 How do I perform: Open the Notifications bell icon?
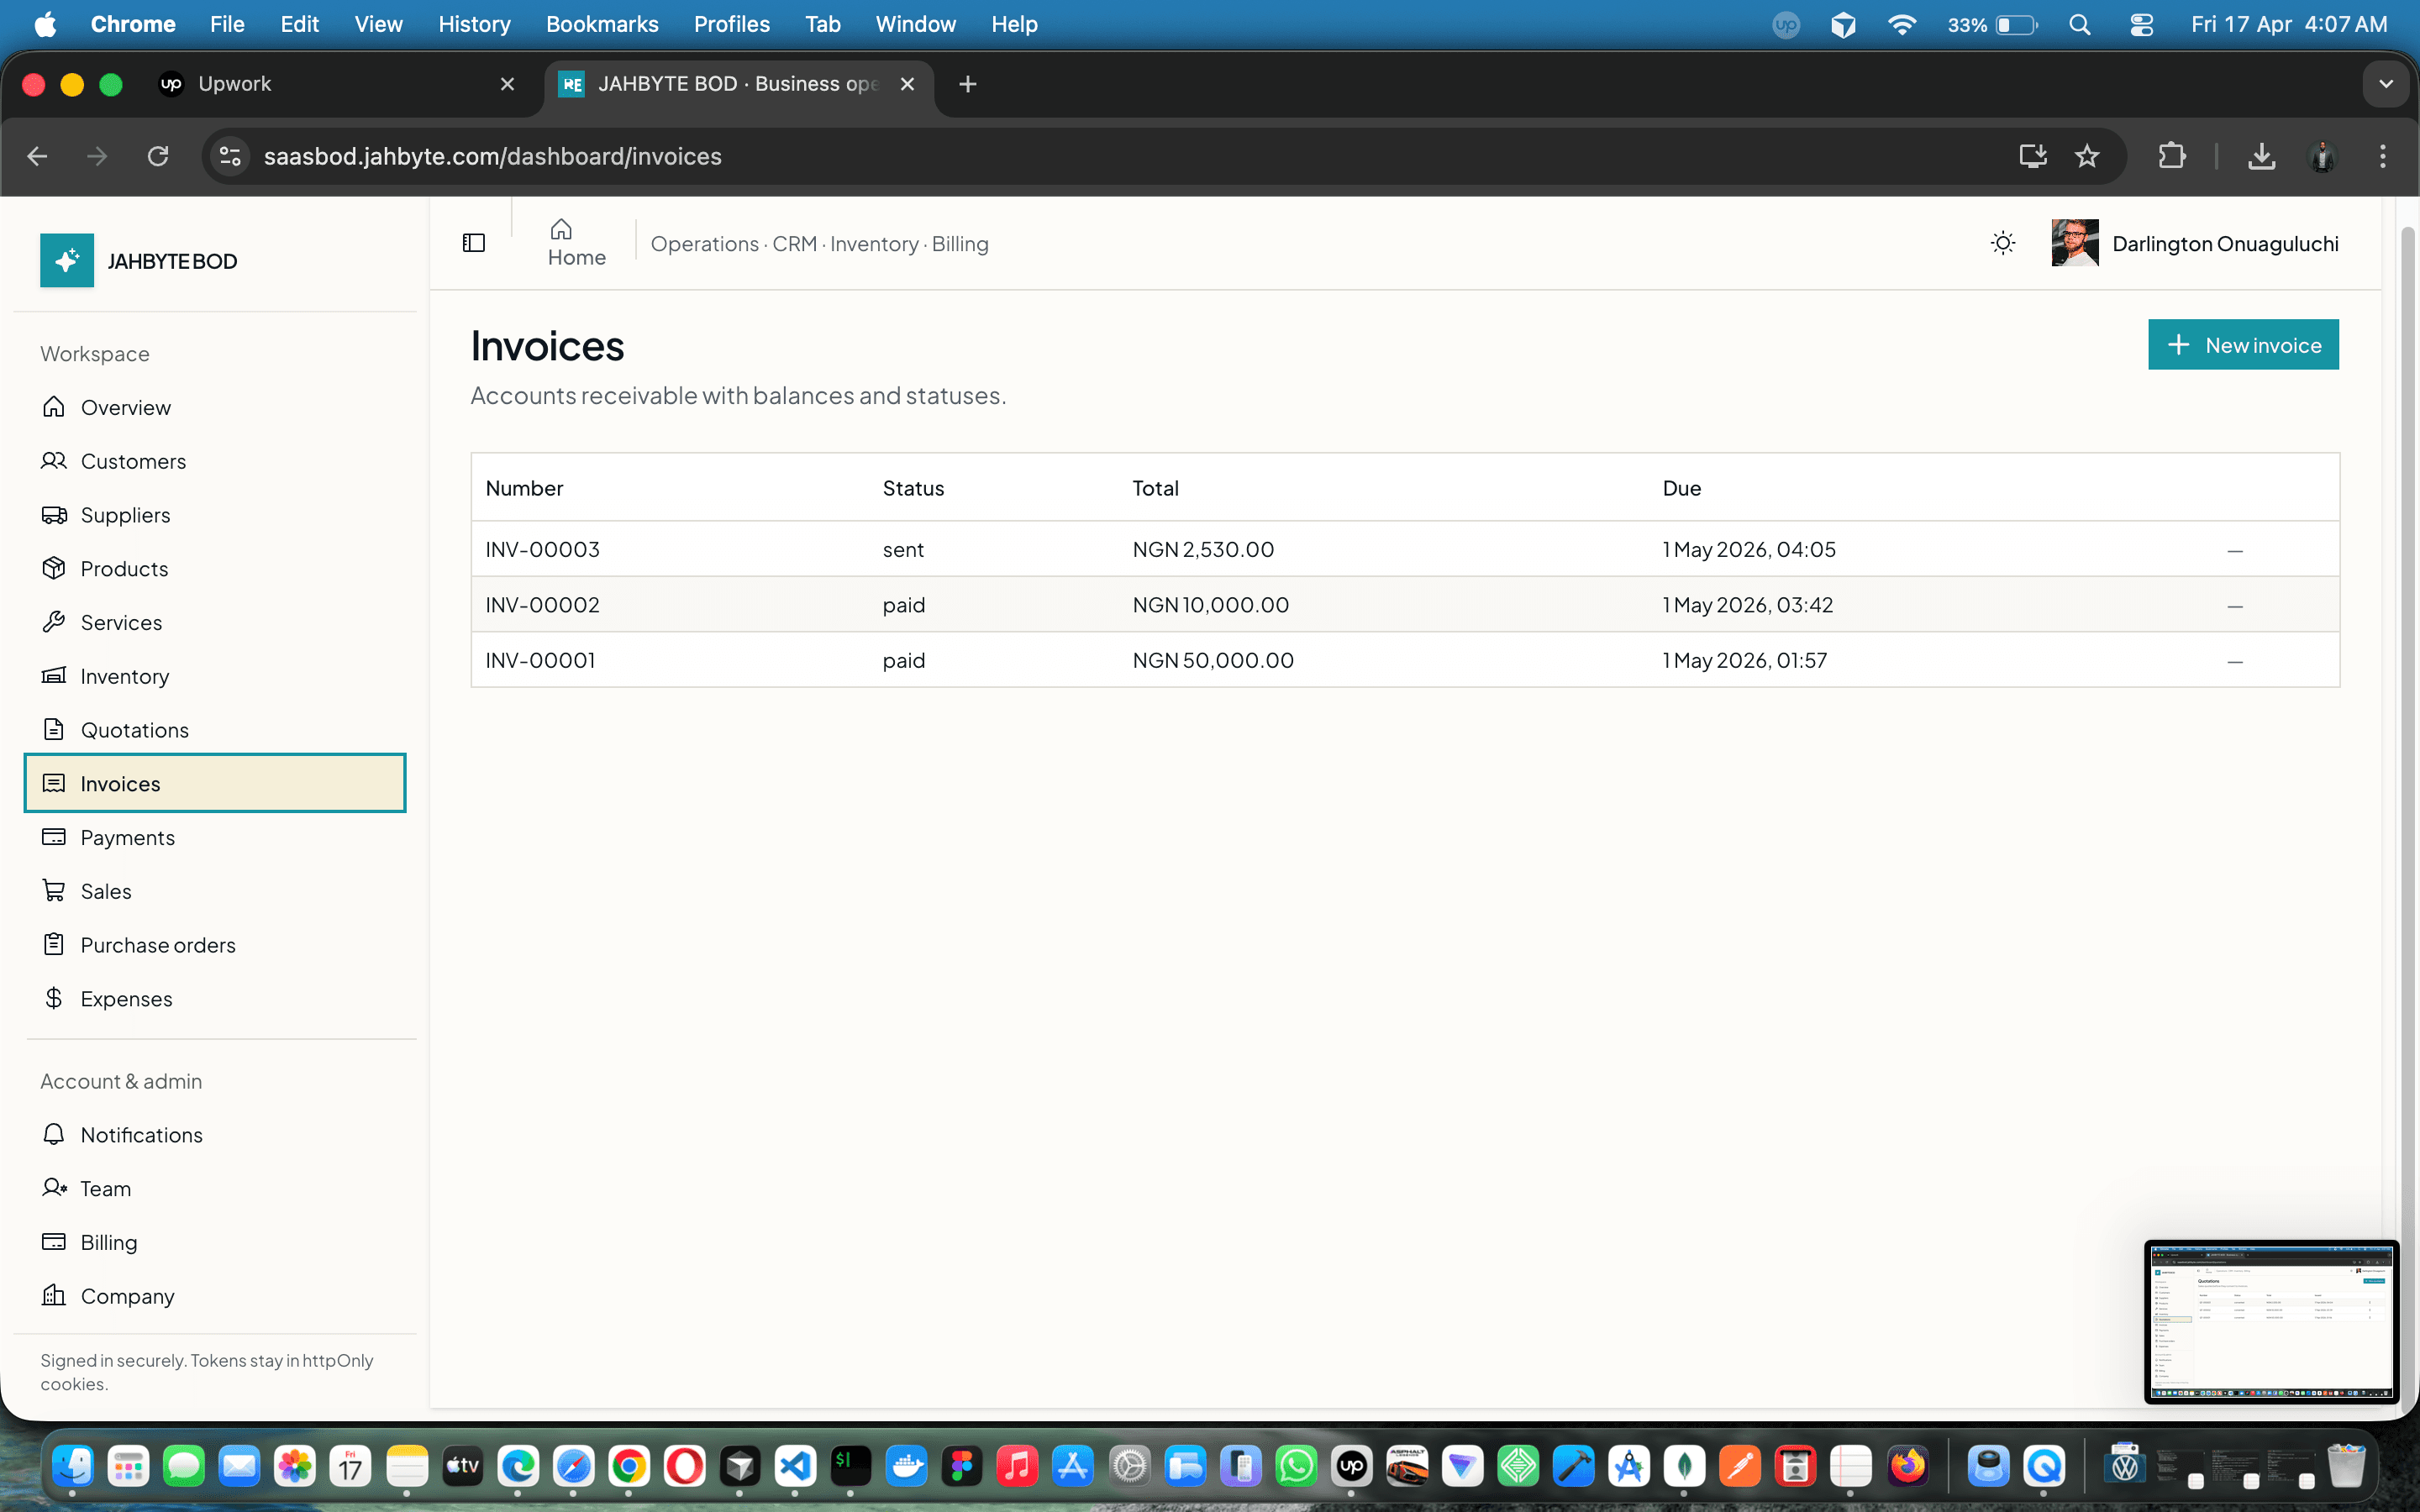(x=55, y=1134)
